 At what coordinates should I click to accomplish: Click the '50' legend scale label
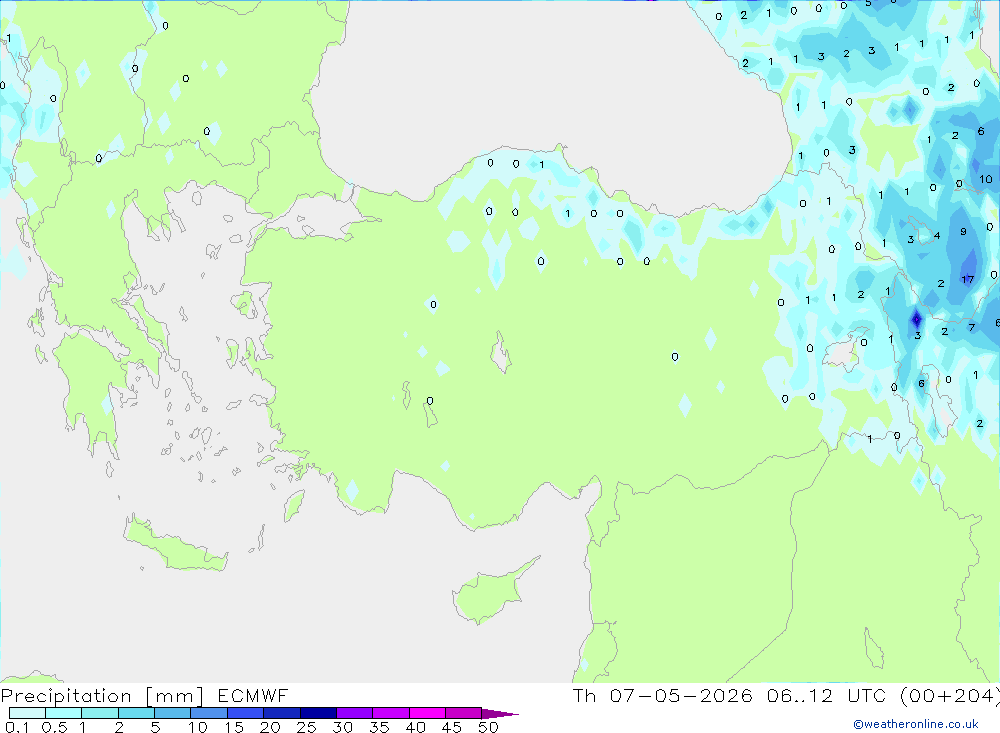point(488,727)
